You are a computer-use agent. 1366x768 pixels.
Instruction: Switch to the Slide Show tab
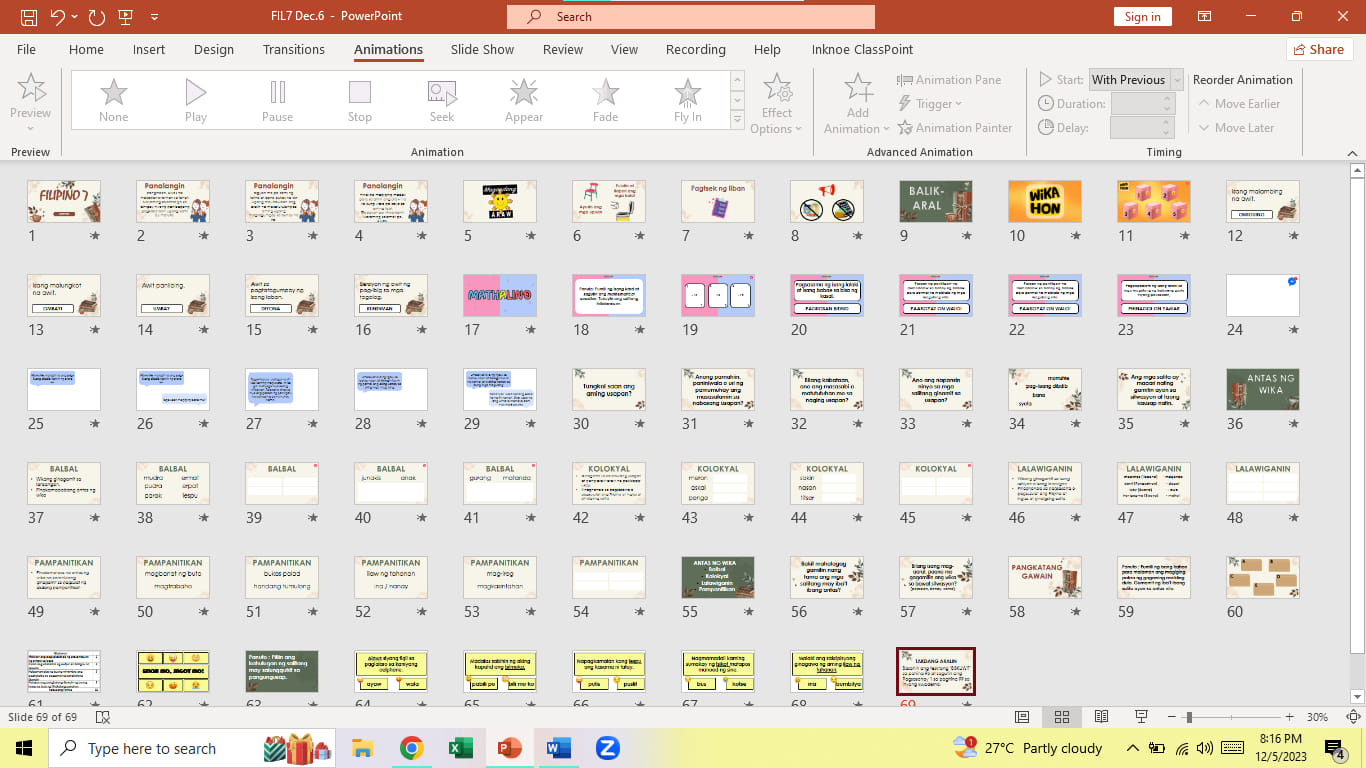[482, 49]
